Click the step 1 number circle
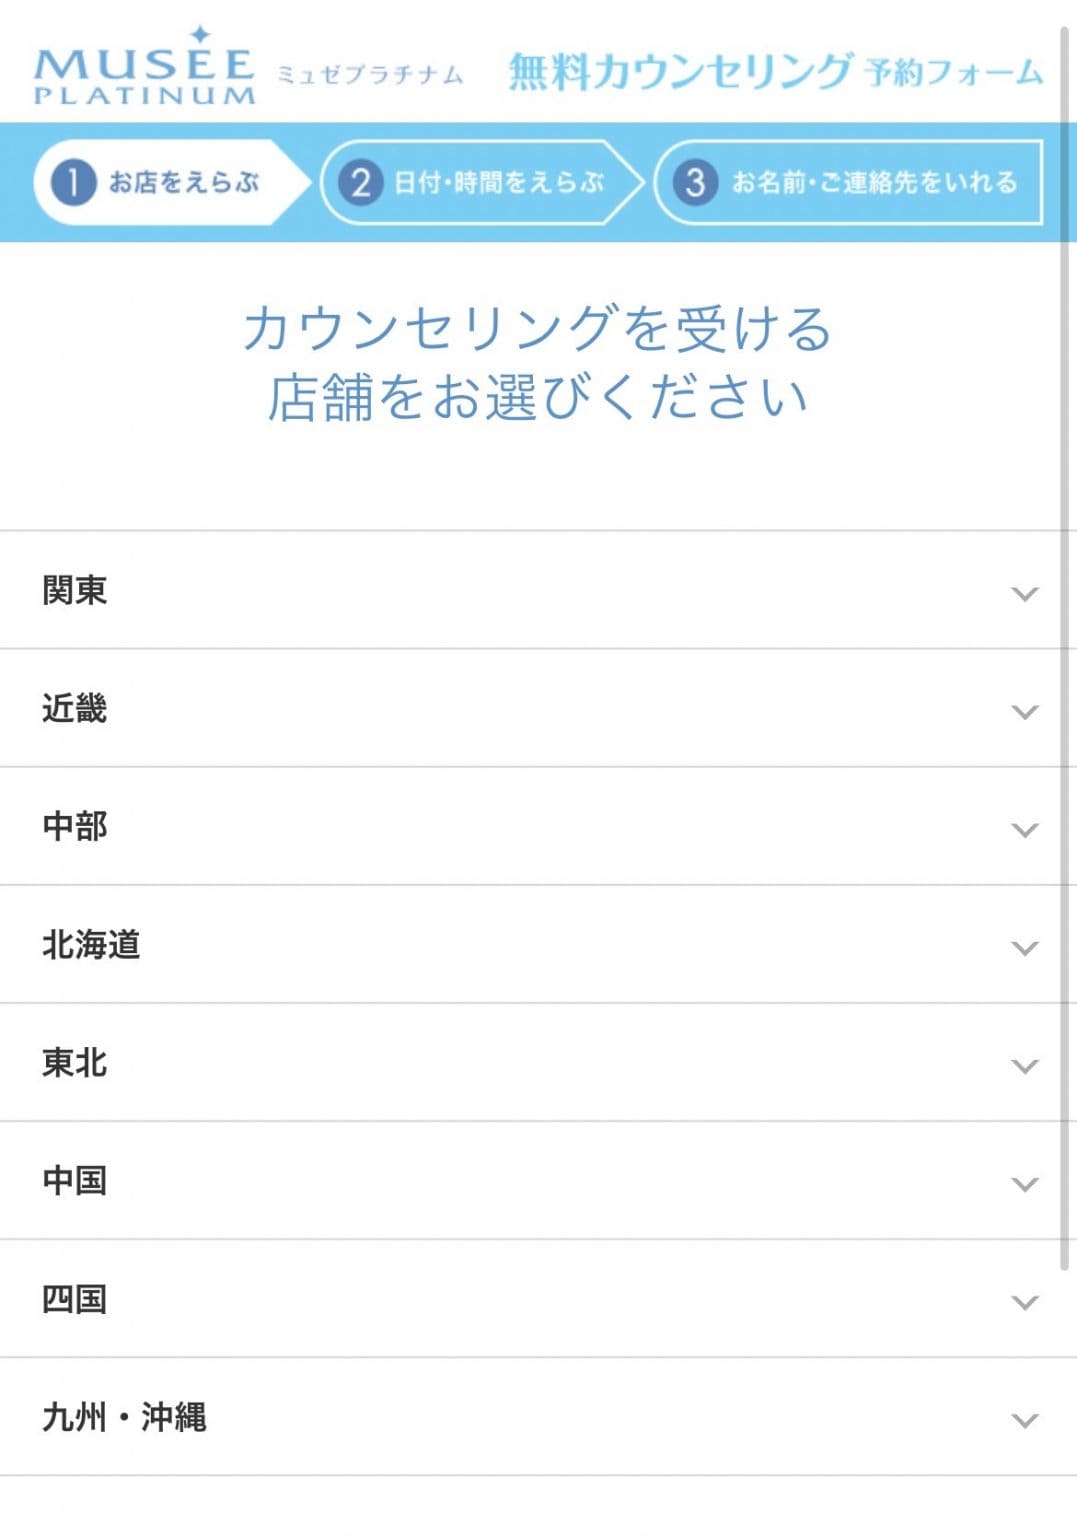1077x1536 pixels. coord(73,182)
